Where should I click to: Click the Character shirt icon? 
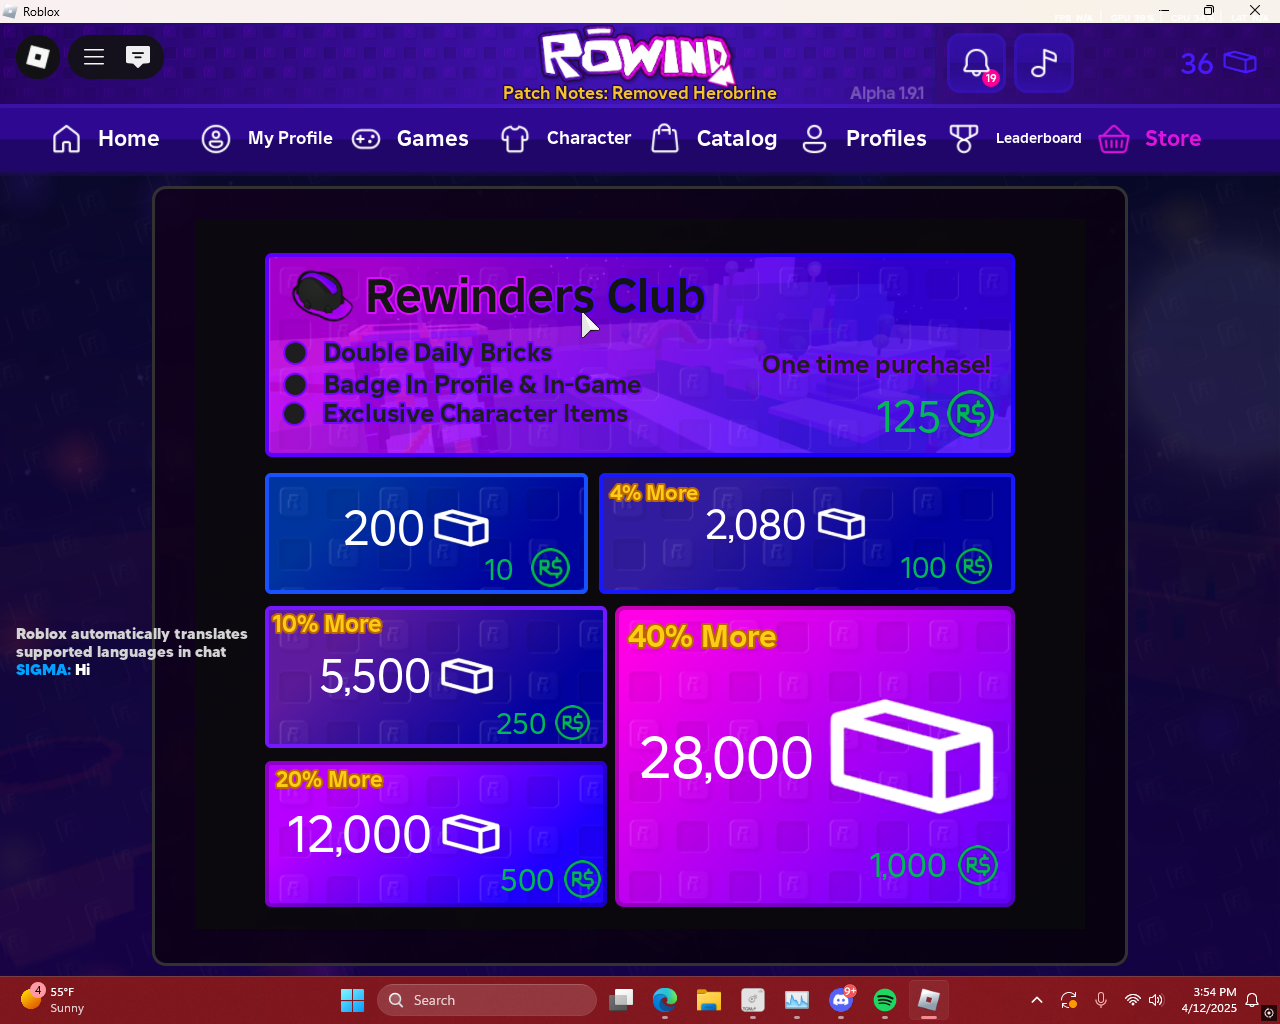pos(515,139)
